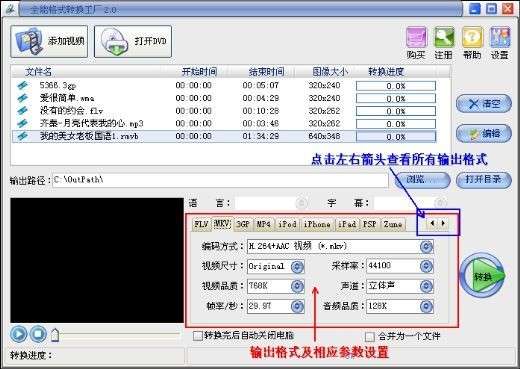Click the preview seek slider handle
Screen dimensions: 520x369
(x=55, y=335)
